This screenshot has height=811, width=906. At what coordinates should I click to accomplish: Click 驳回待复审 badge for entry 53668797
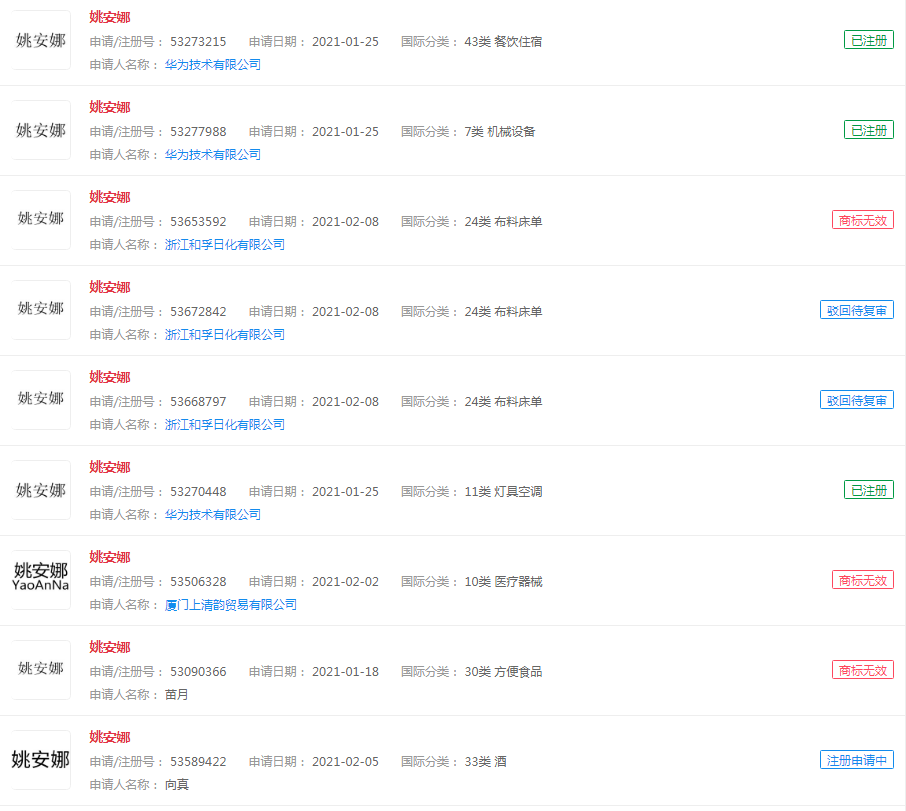[x=857, y=400]
